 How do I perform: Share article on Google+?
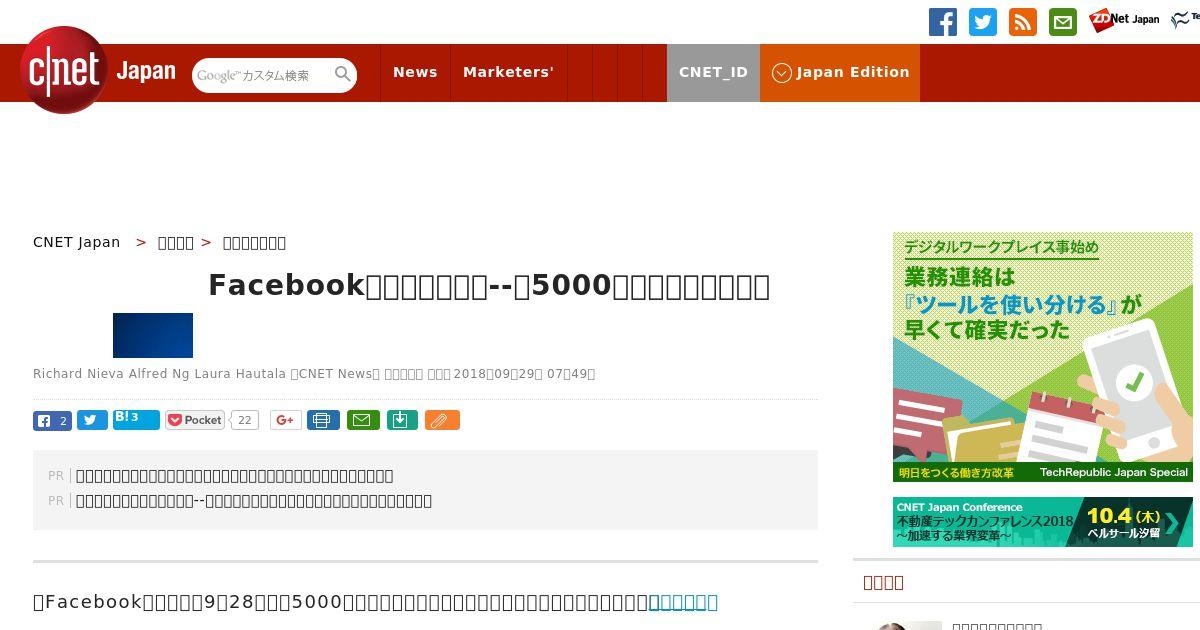(285, 420)
